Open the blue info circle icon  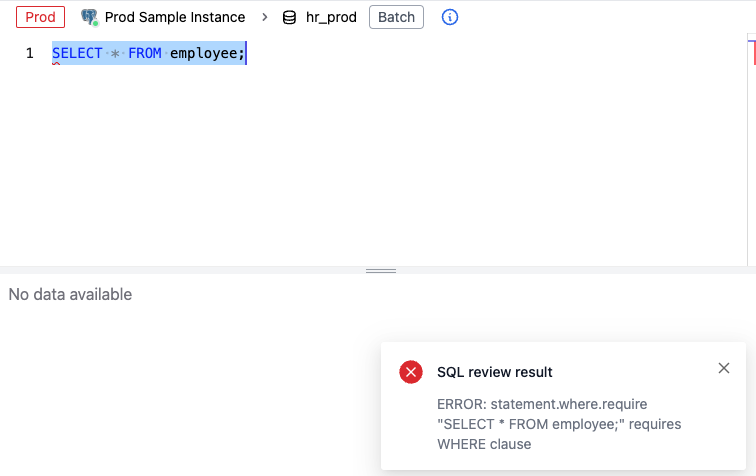click(450, 17)
